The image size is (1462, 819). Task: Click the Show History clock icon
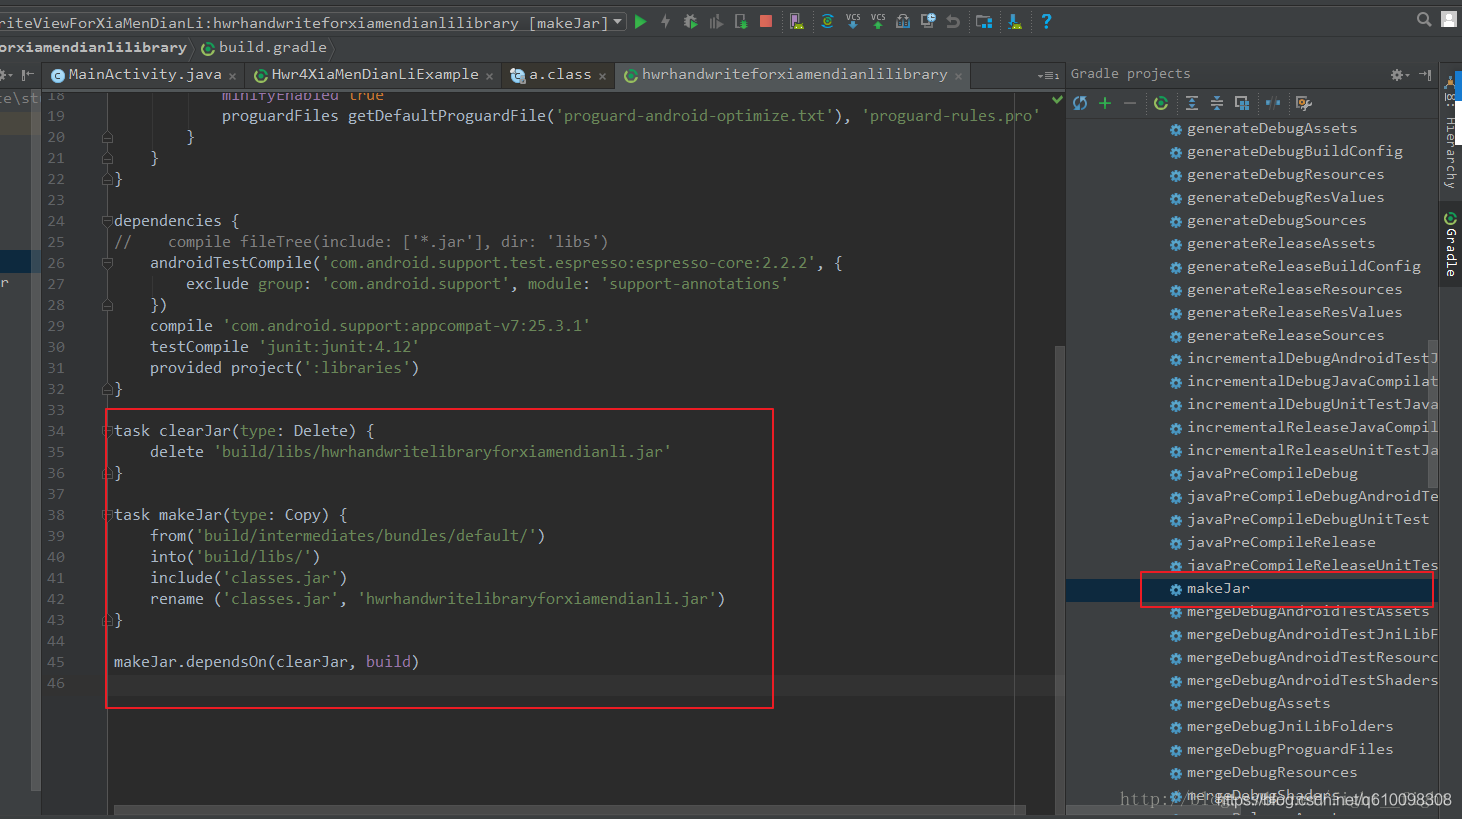[x=928, y=21]
